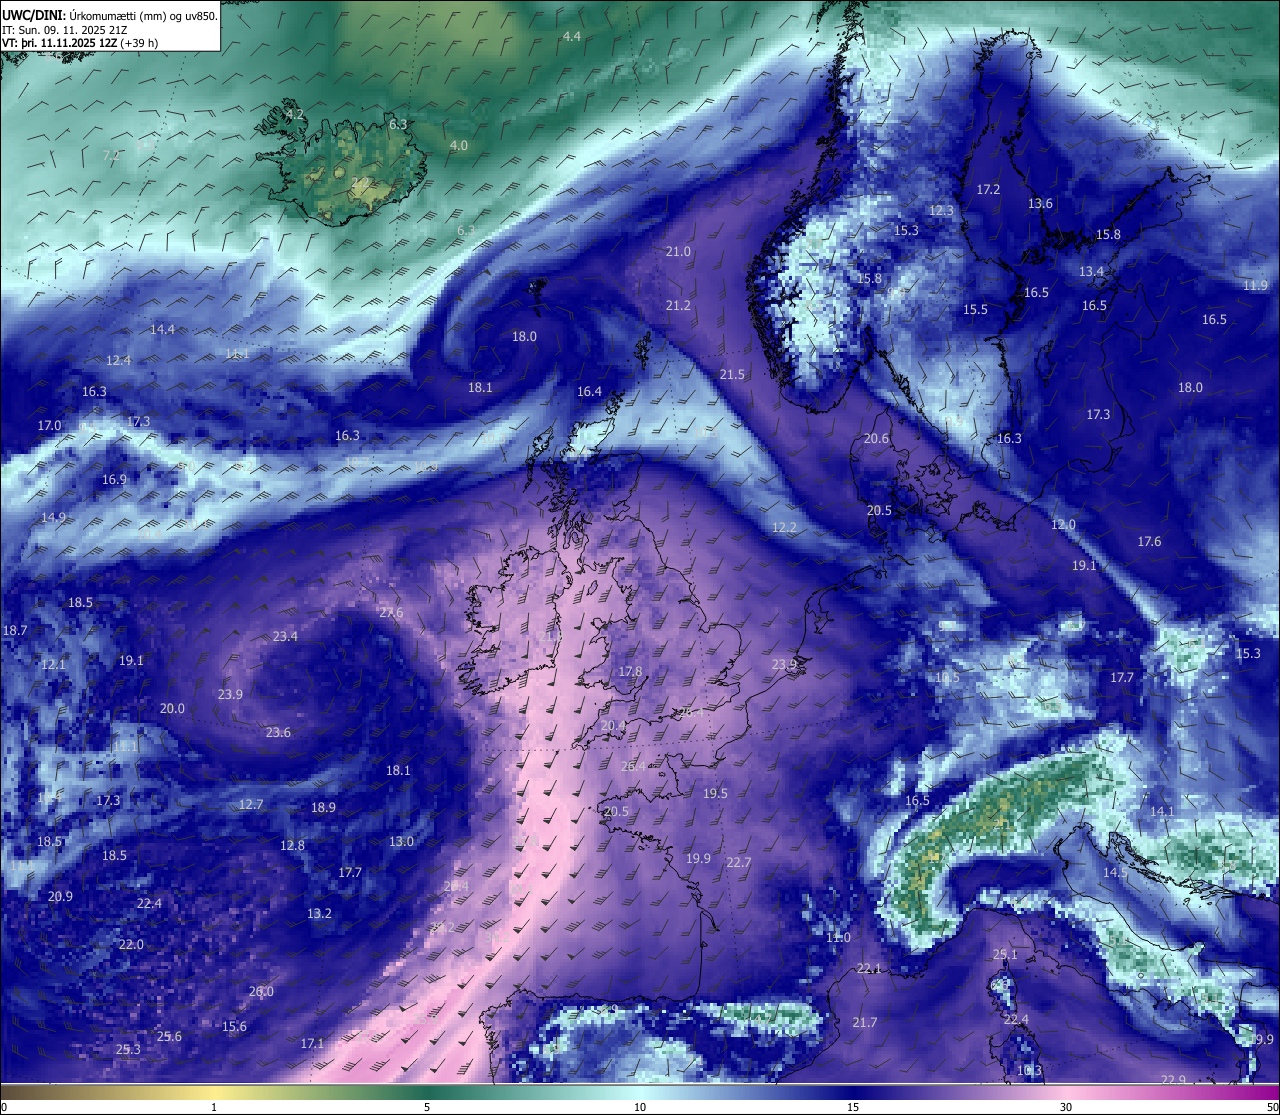Click the 13.2 value in the Atlantic
Image resolution: width=1280 pixels, height=1115 pixels.
pos(319,914)
